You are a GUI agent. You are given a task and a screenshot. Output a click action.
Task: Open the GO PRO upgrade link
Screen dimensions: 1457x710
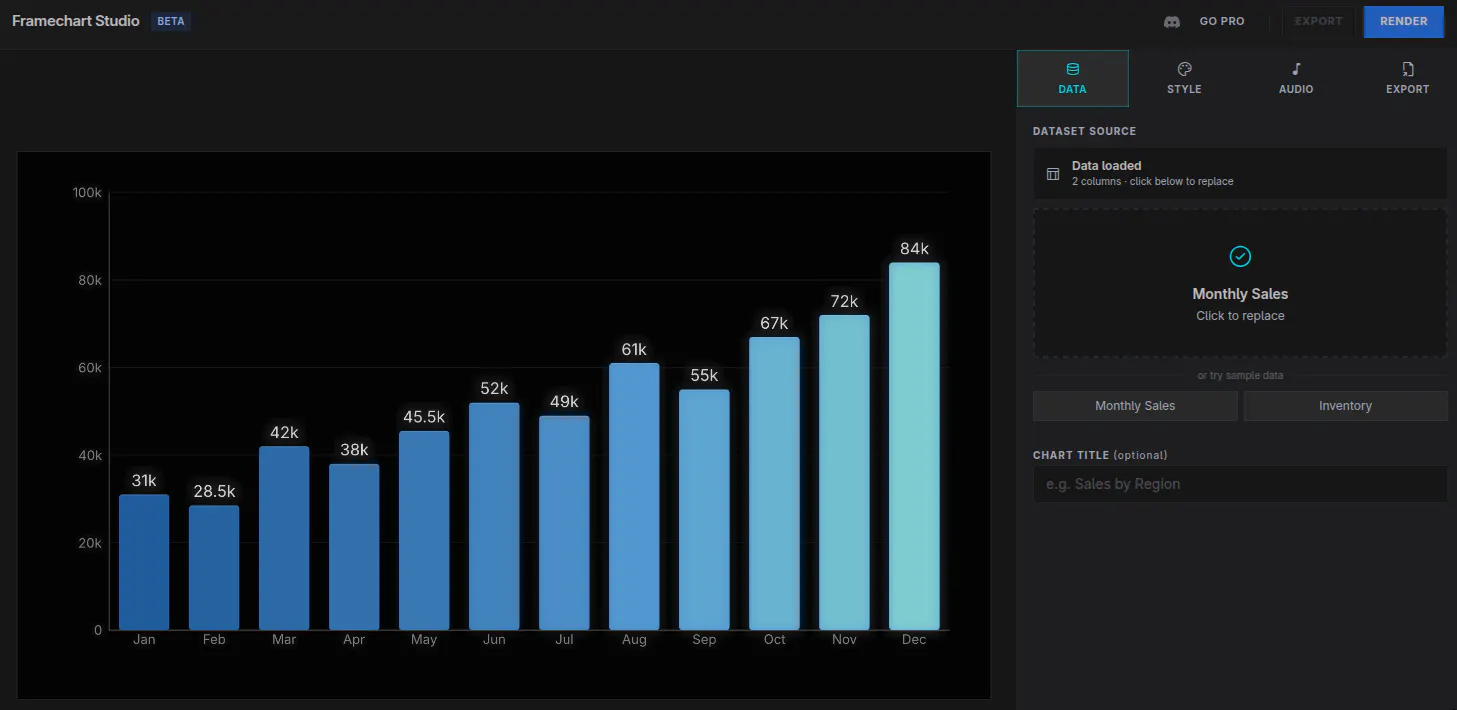[x=1222, y=21]
